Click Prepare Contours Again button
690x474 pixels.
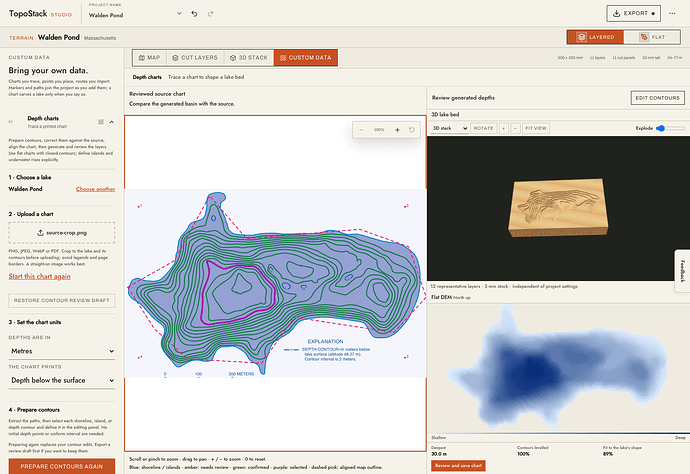coord(62,466)
